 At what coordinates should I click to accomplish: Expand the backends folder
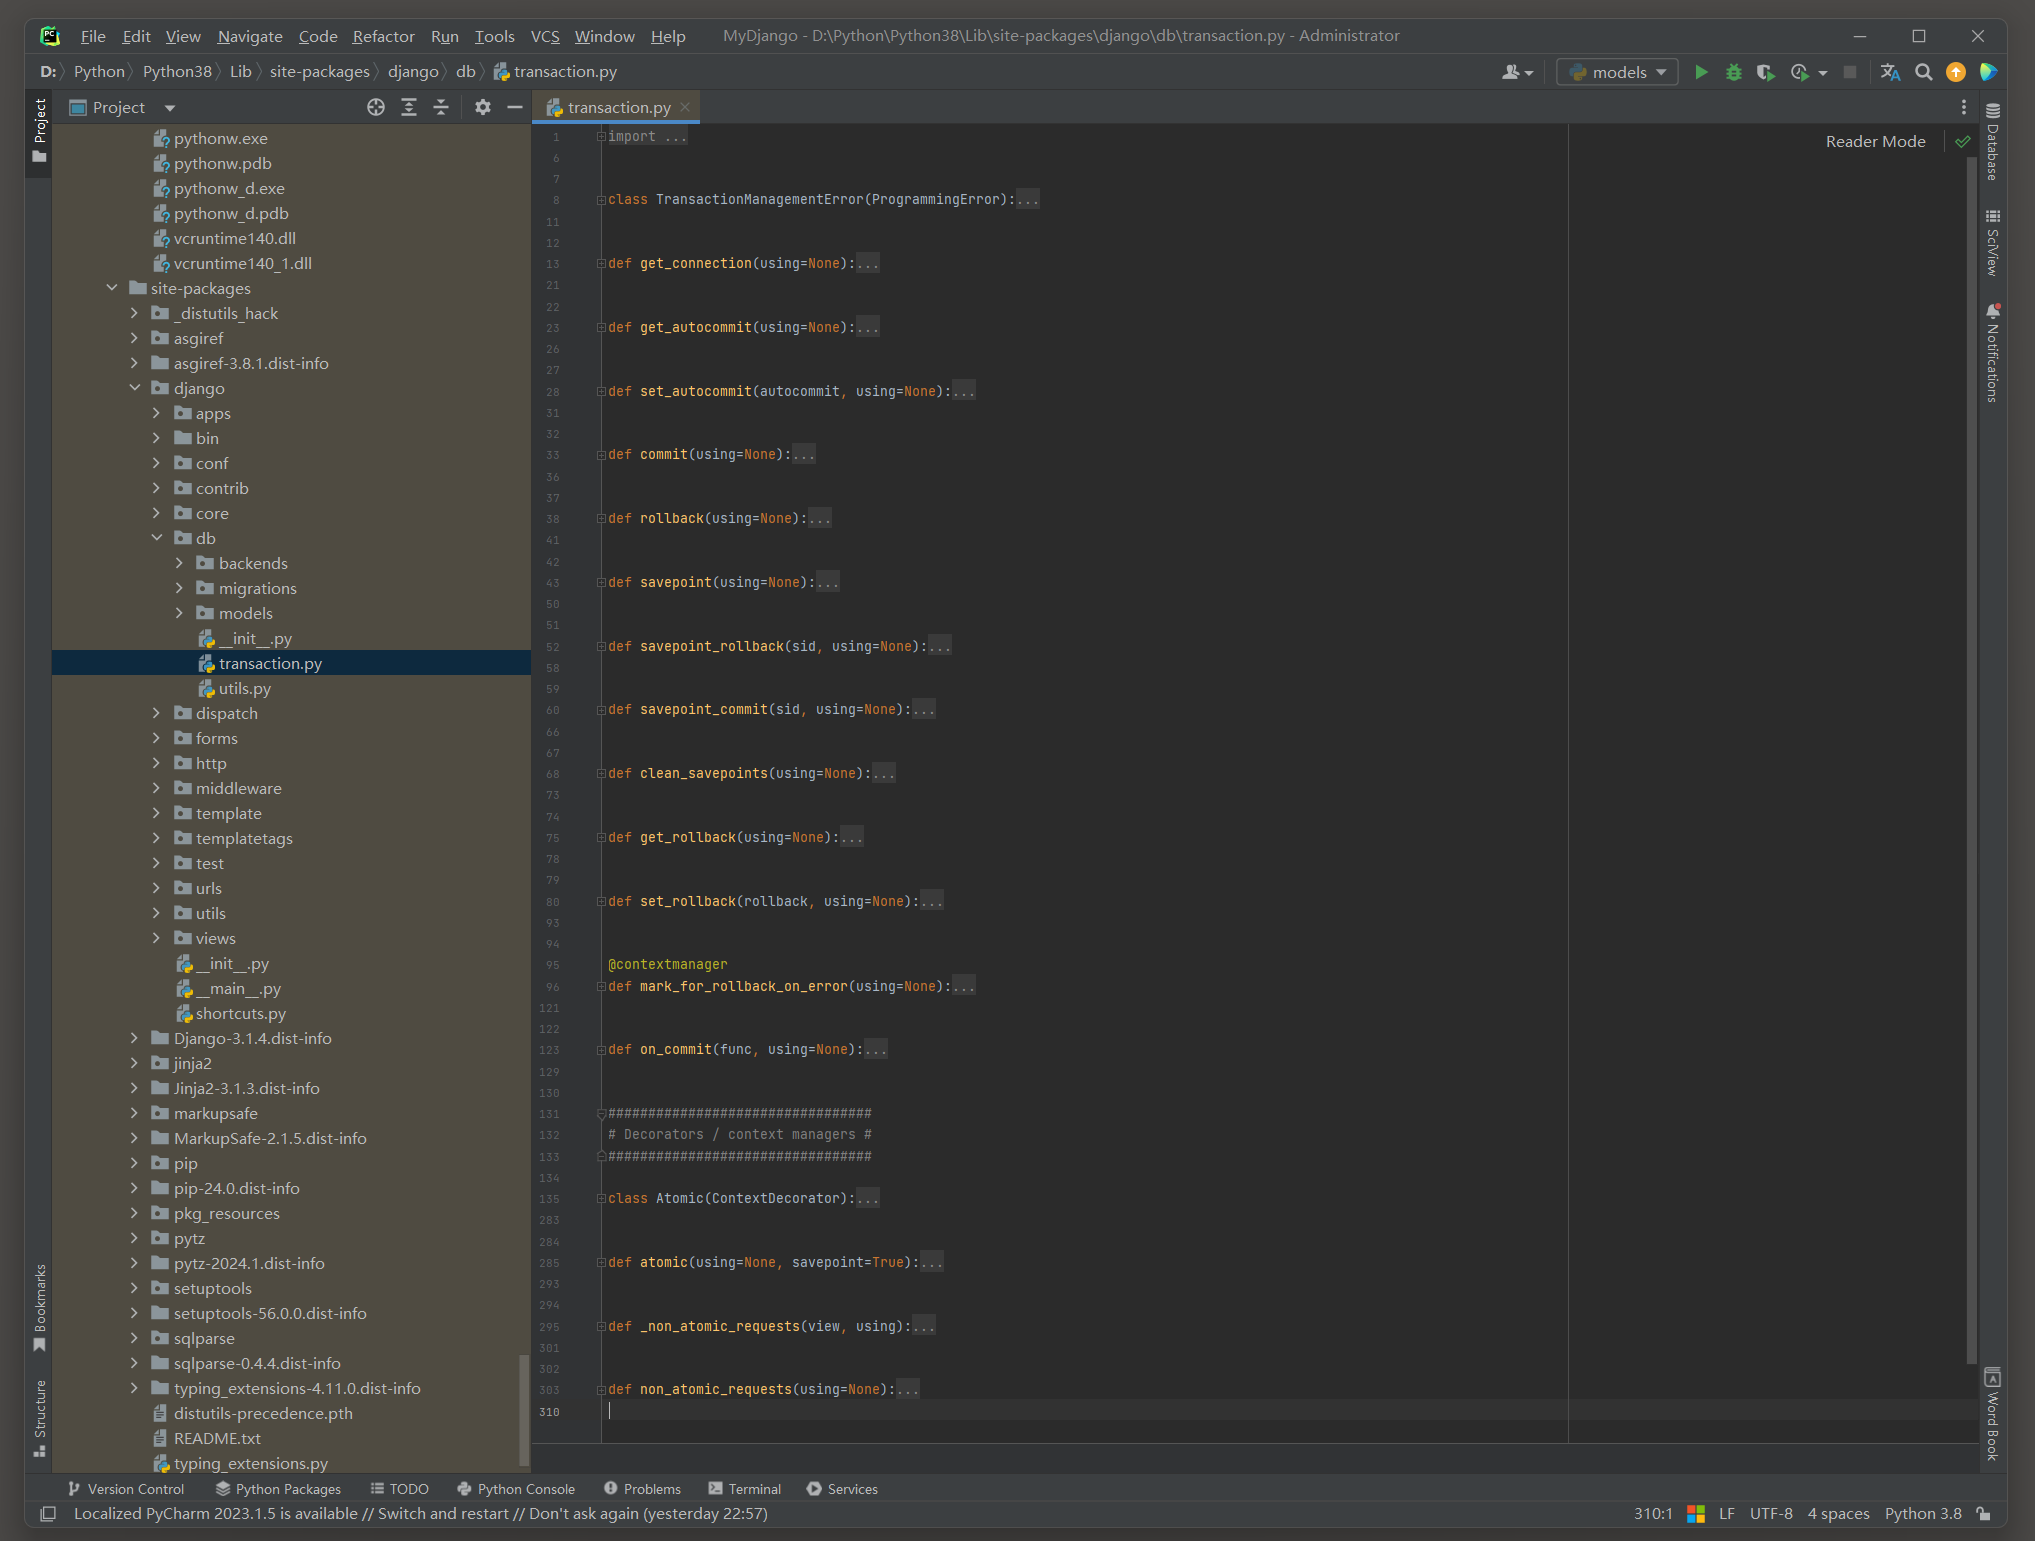tap(179, 563)
